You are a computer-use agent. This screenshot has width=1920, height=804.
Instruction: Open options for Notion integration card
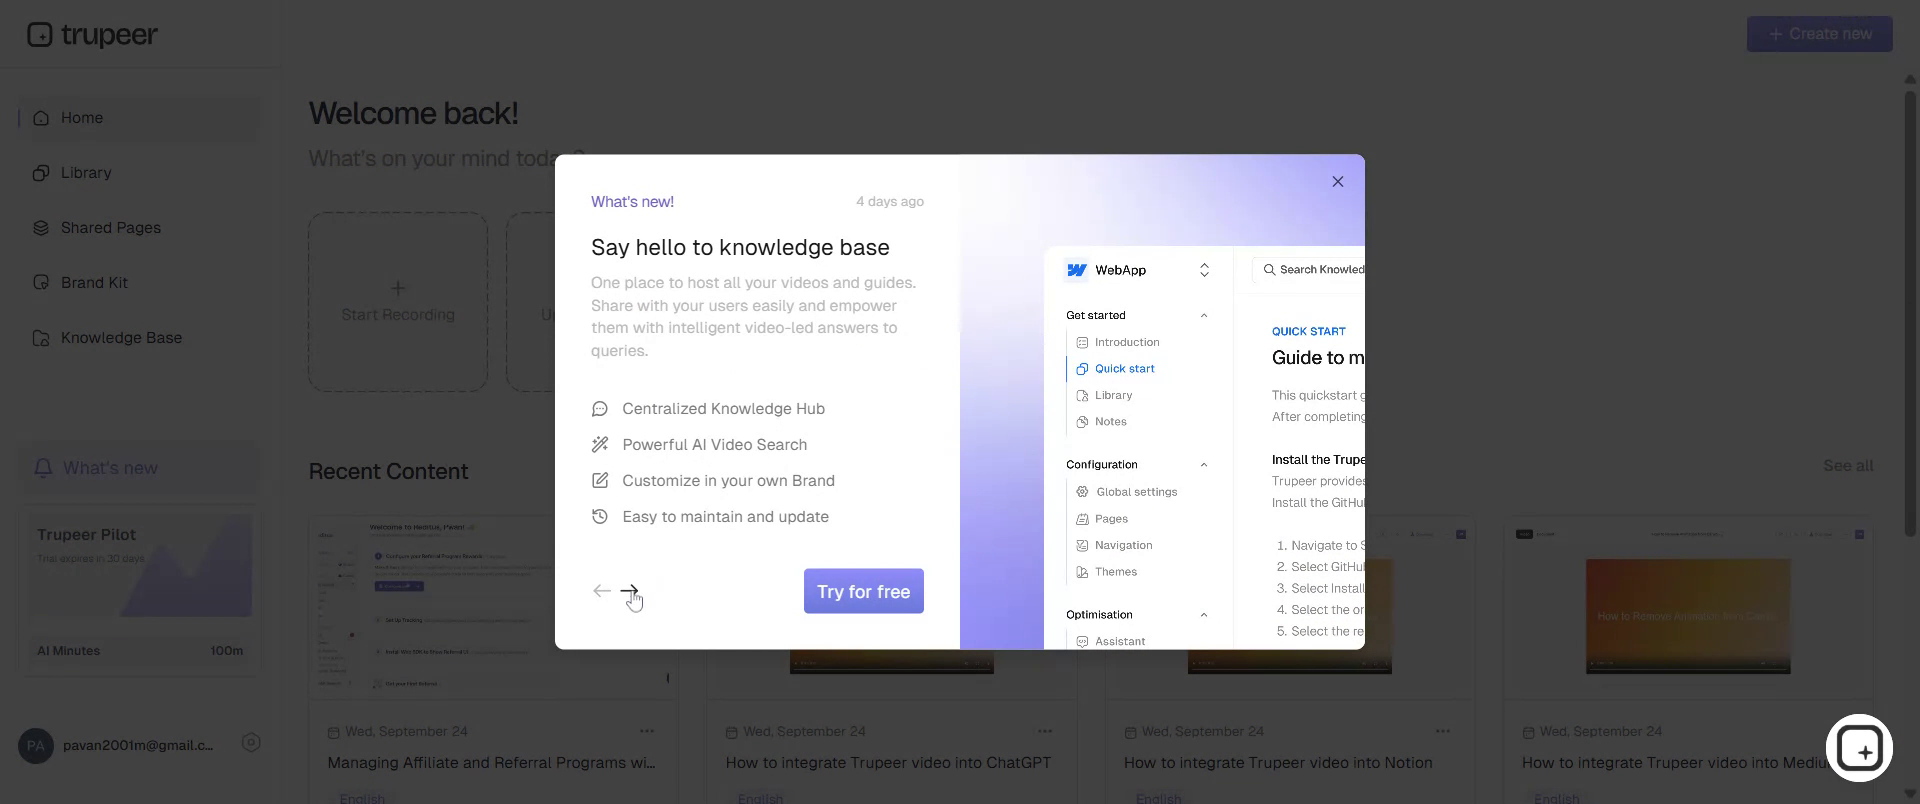click(1443, 731)
